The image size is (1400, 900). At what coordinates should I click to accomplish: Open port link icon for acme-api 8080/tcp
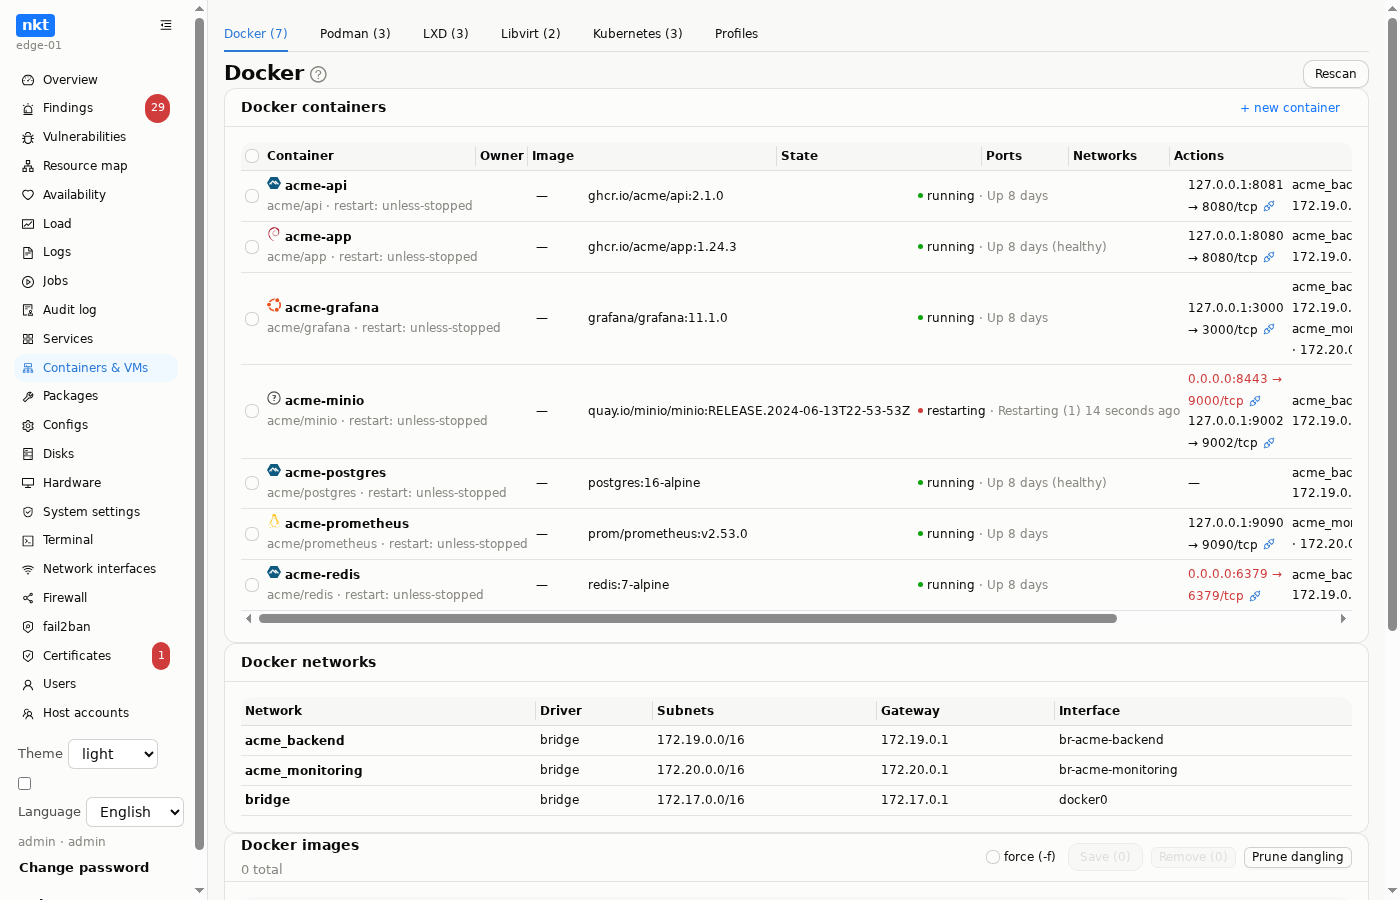(1269, 207)
